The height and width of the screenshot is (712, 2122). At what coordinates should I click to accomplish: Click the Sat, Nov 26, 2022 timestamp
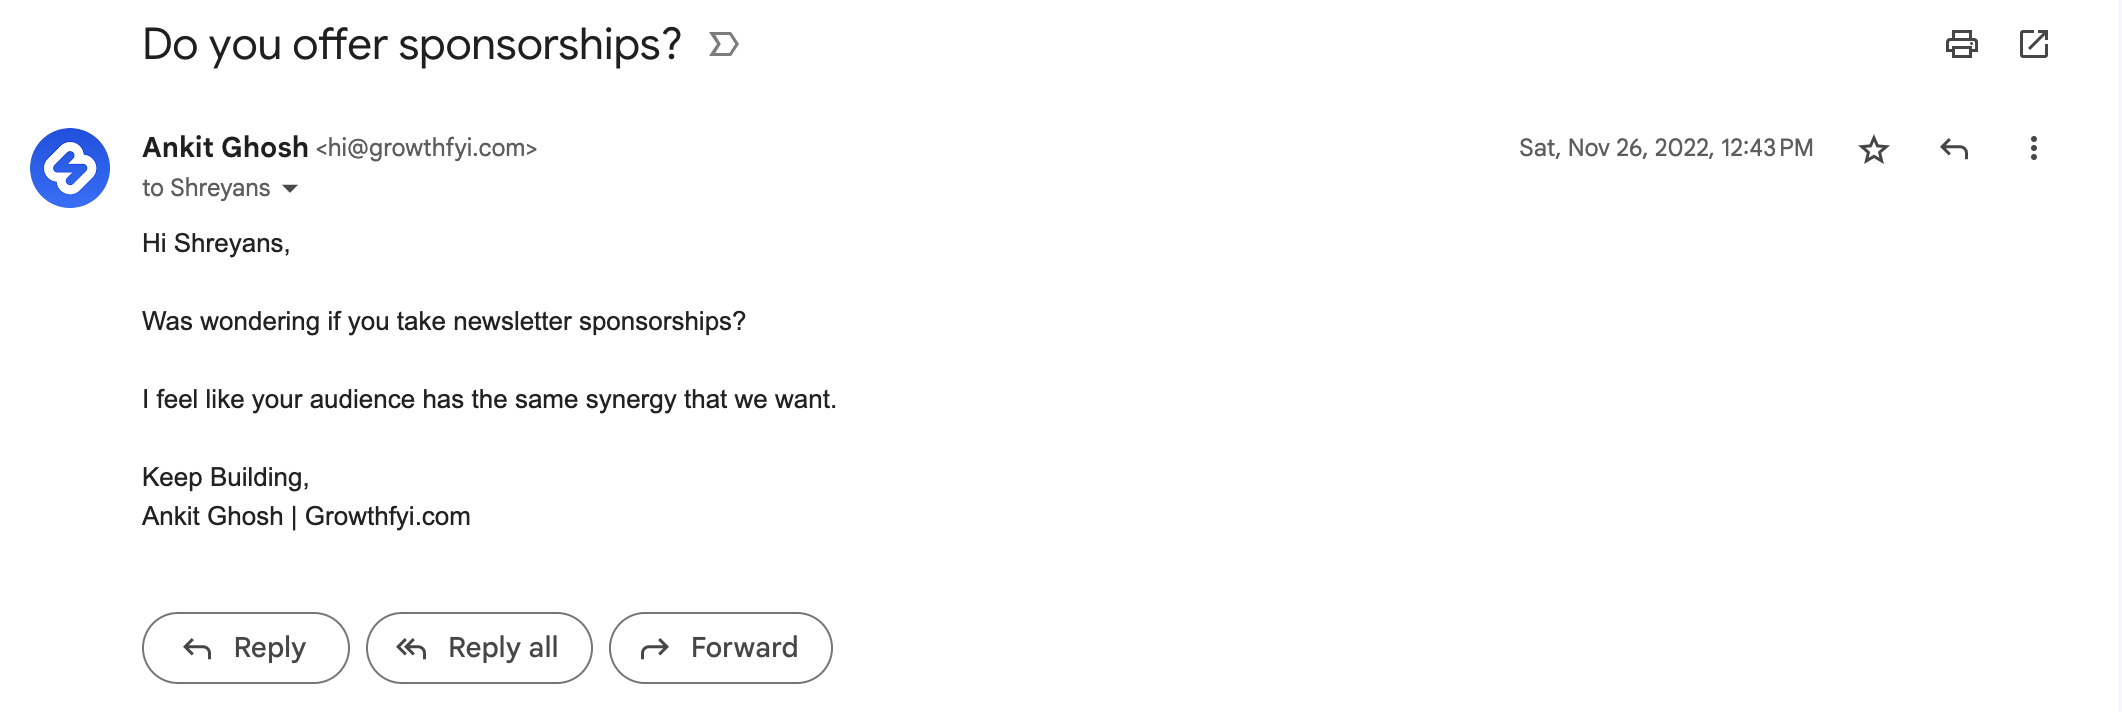[x=1665, y=148]
